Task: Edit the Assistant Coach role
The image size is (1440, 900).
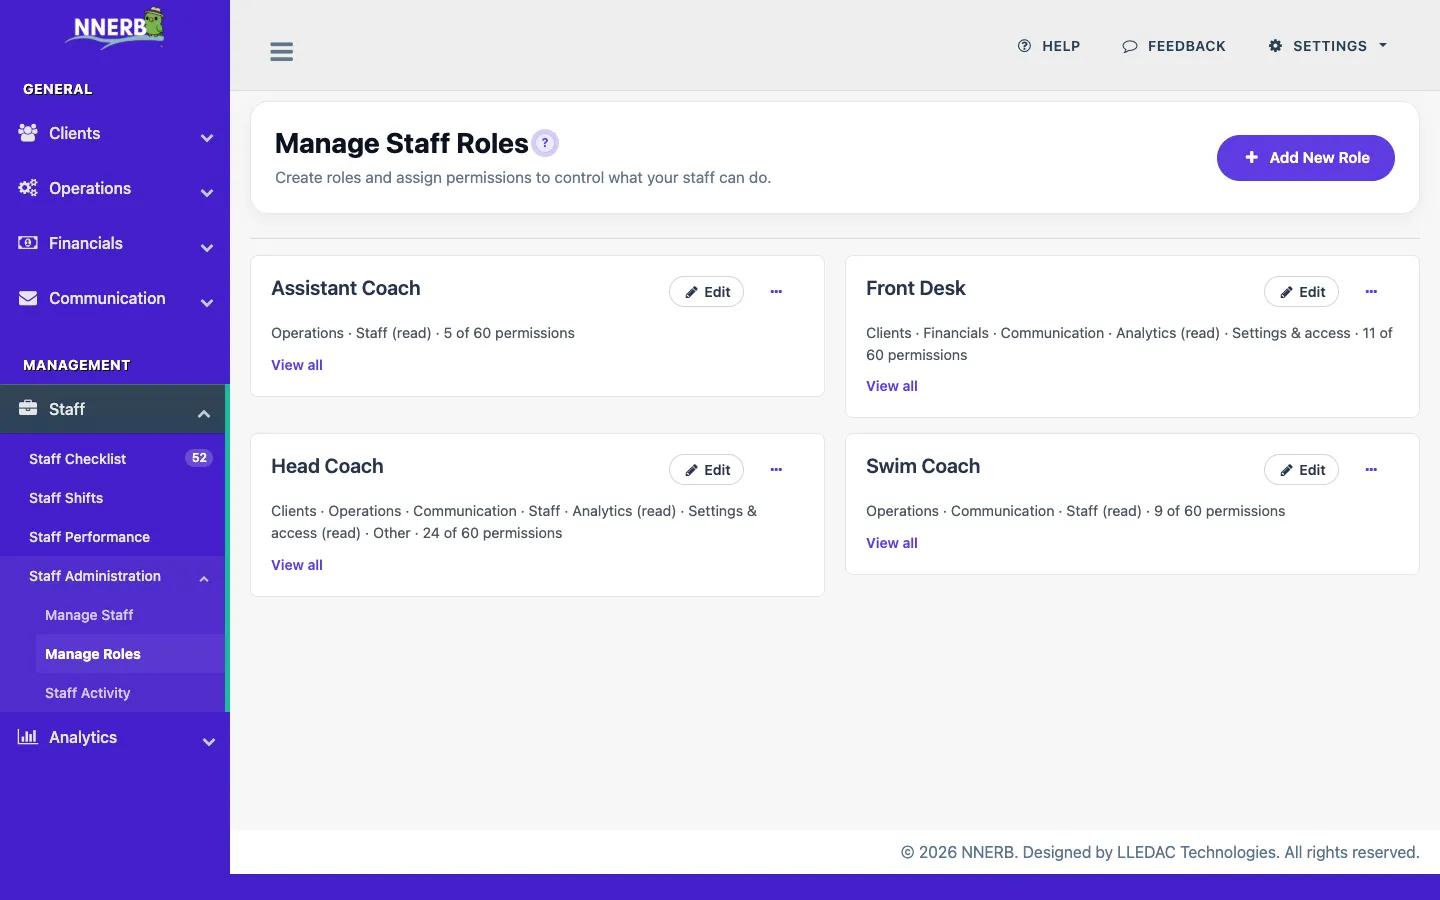Action: (x=706, y=292)
